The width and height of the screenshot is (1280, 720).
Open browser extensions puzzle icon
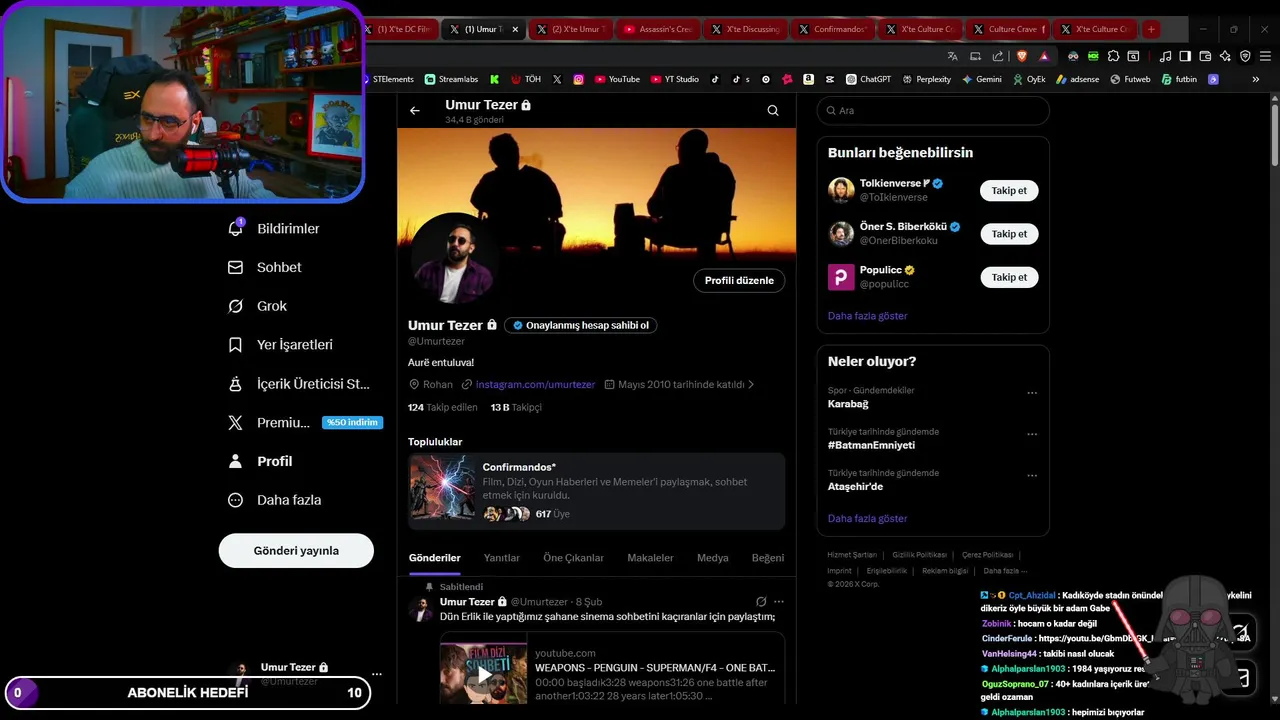point(1113,56)
